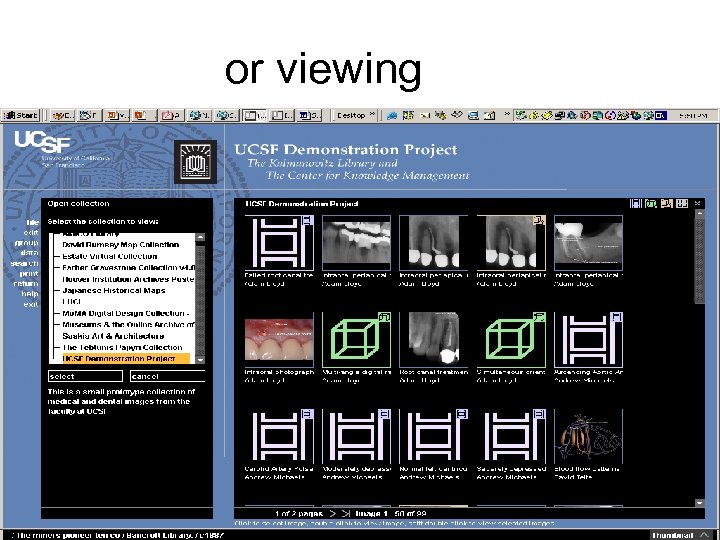The width and height of the screenshot is (720, 540).
Task: Click green badge on second cube thumbnail
Action: coord(540,317)
